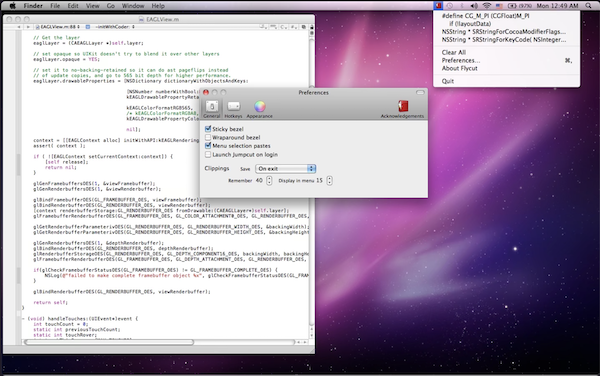
Task: Open the File menu
Action: [x=55, y=6]
